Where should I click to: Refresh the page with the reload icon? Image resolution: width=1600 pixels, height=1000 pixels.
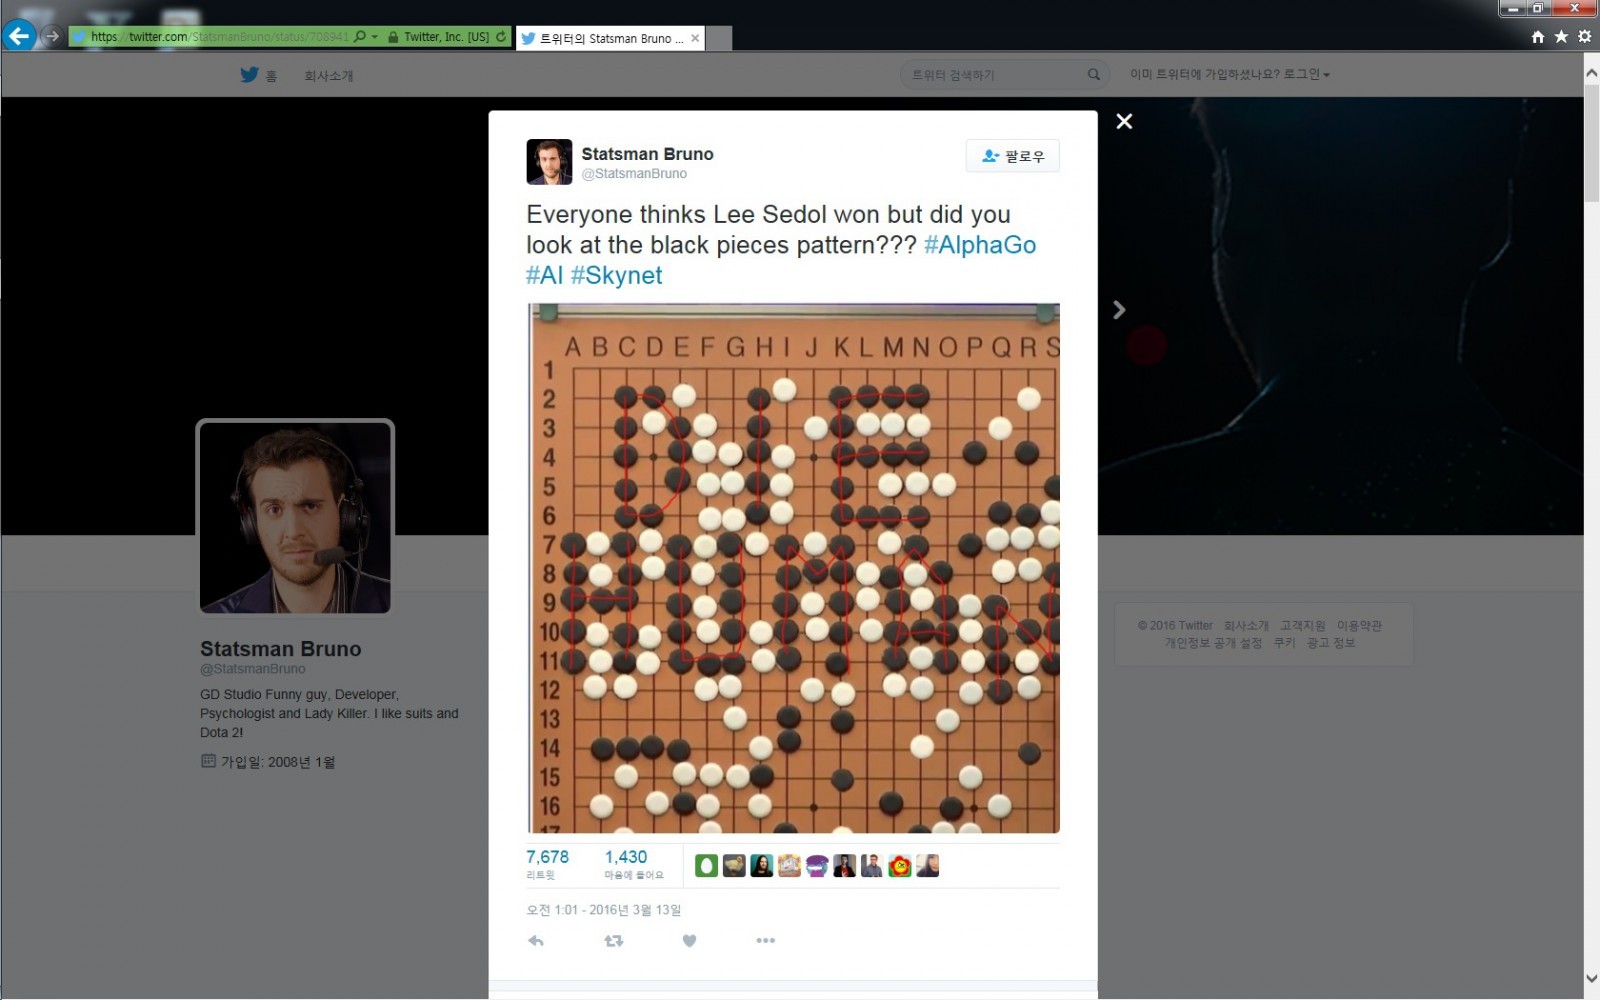(501, 37)
